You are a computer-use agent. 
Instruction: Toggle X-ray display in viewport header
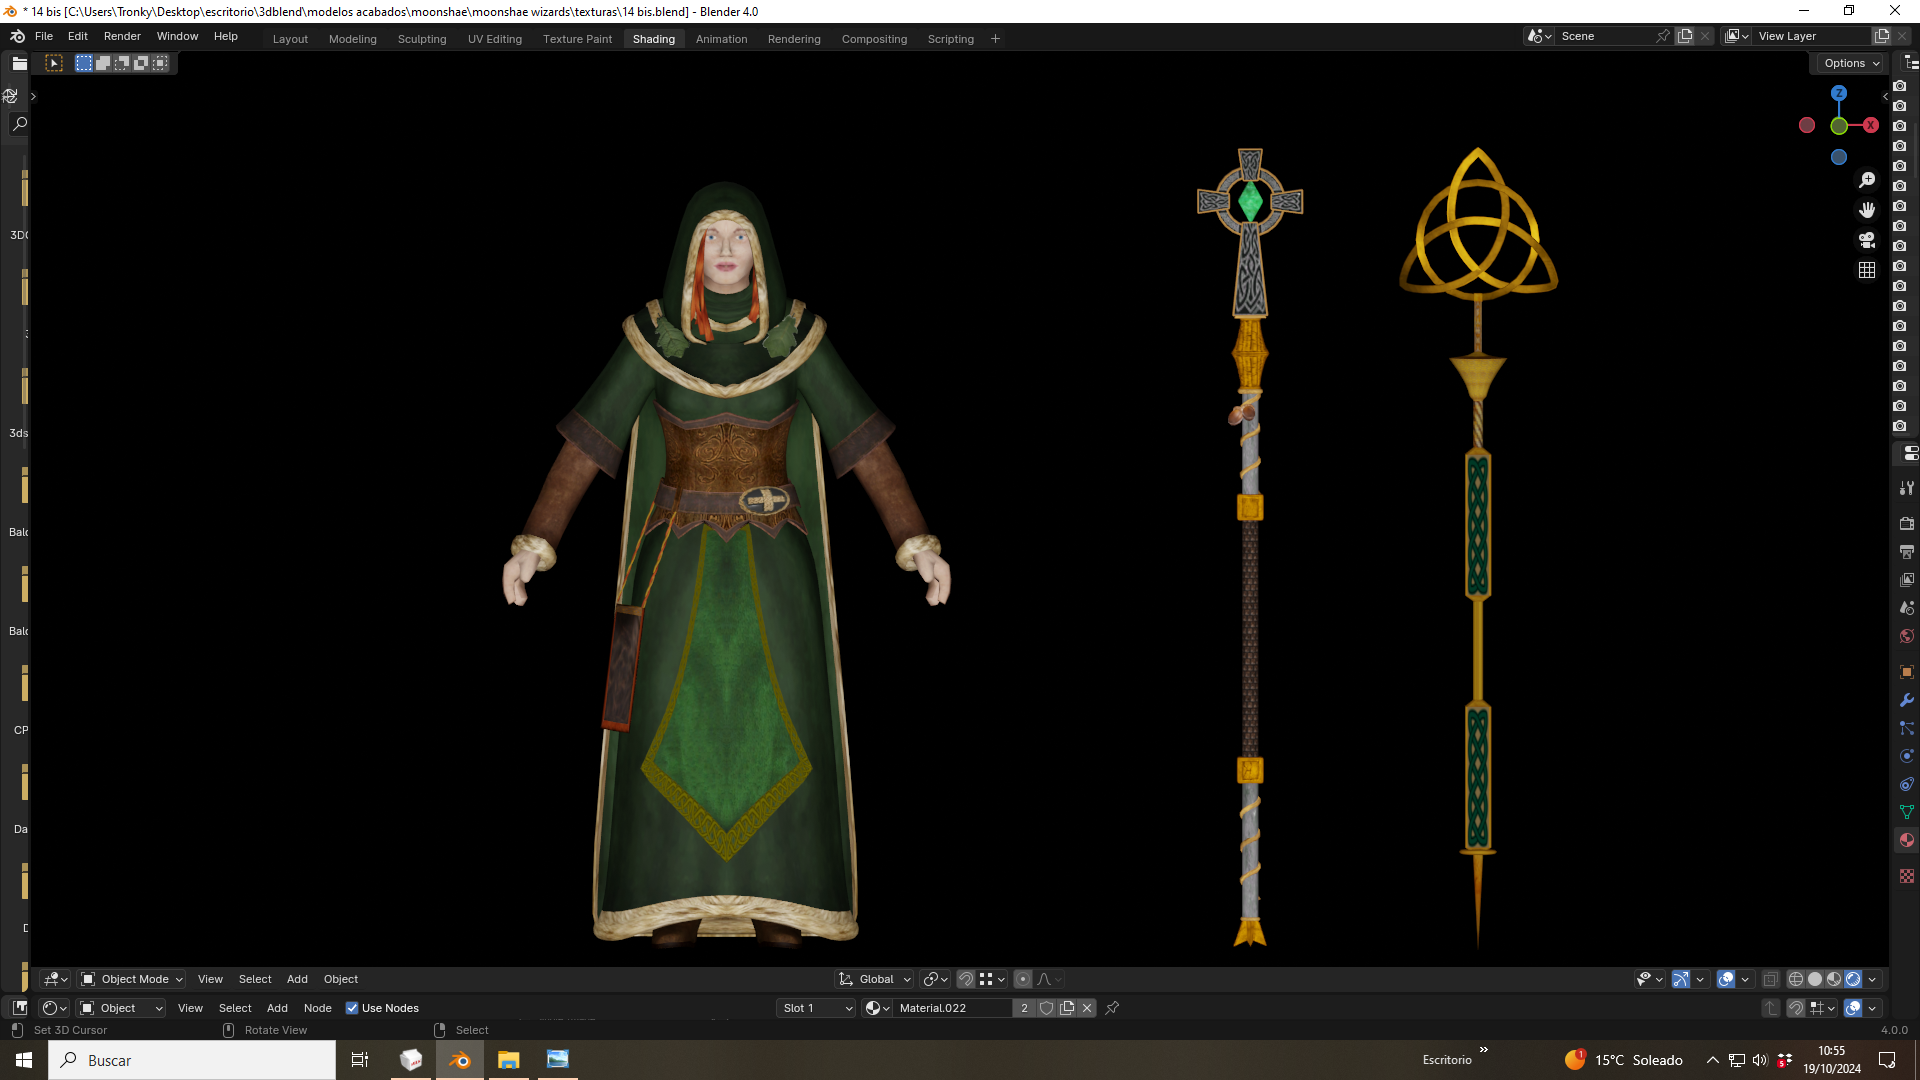click(x=1771, y=979)
